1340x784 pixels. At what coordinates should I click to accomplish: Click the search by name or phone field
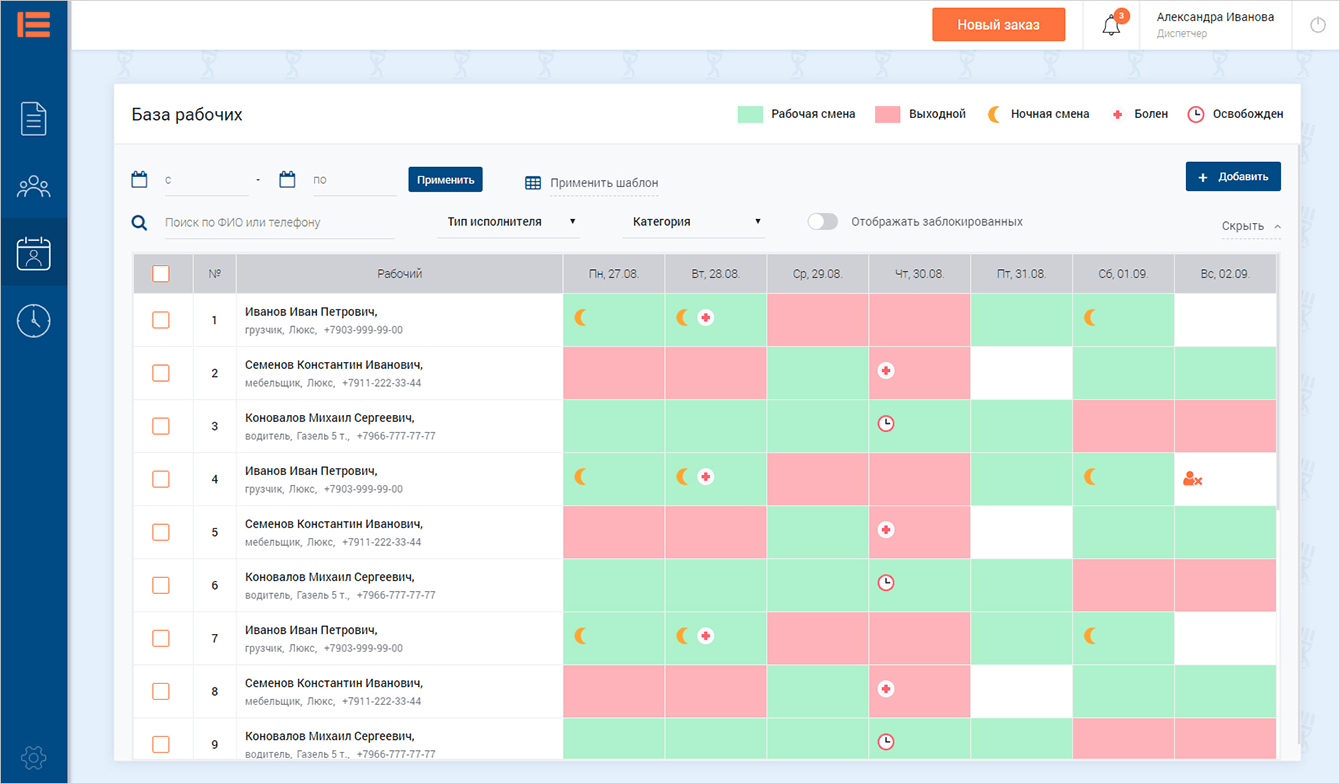(278, 223)
